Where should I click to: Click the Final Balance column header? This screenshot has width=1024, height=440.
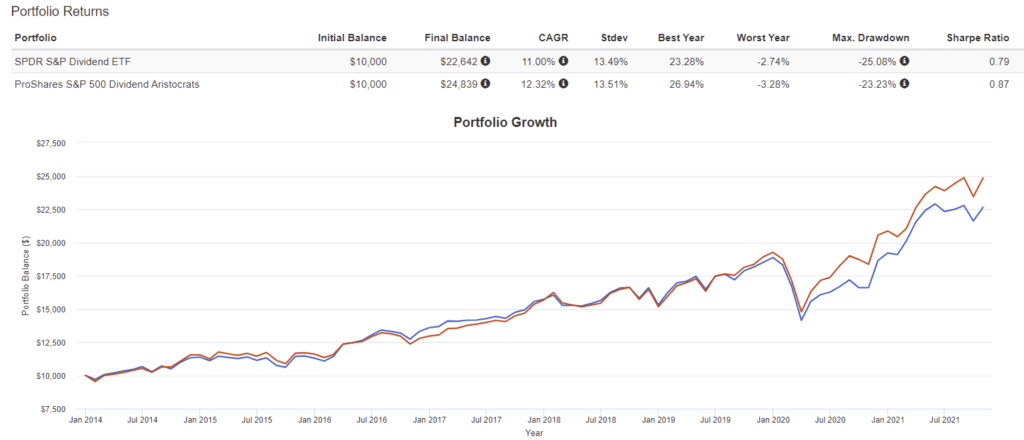(x=459, y=38)
